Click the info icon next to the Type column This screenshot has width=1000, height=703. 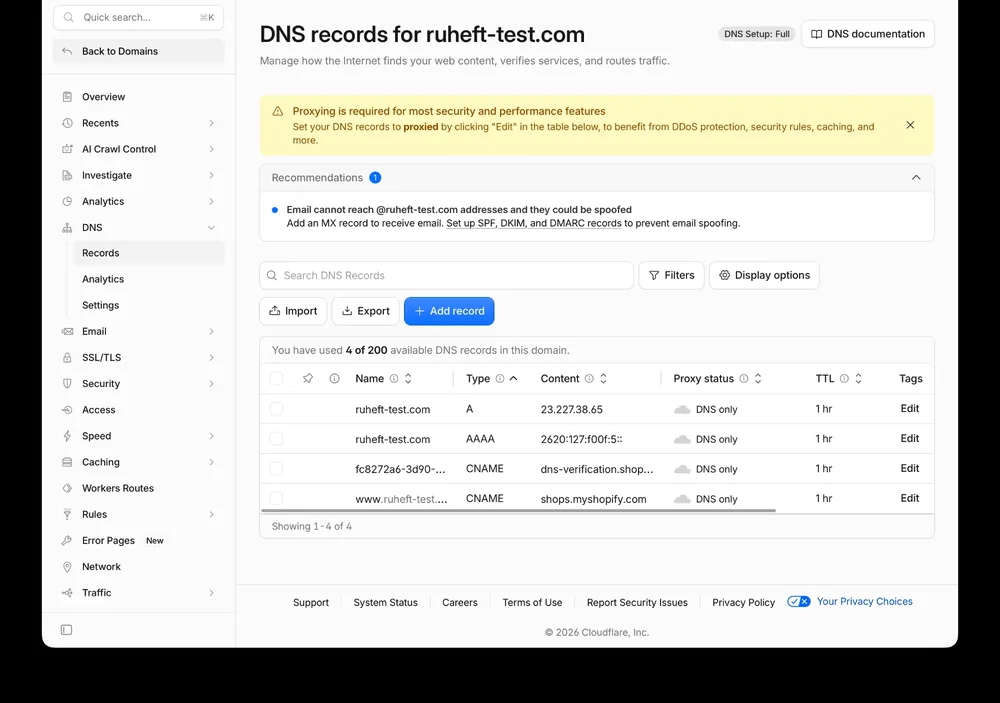(x=500, y=378)
